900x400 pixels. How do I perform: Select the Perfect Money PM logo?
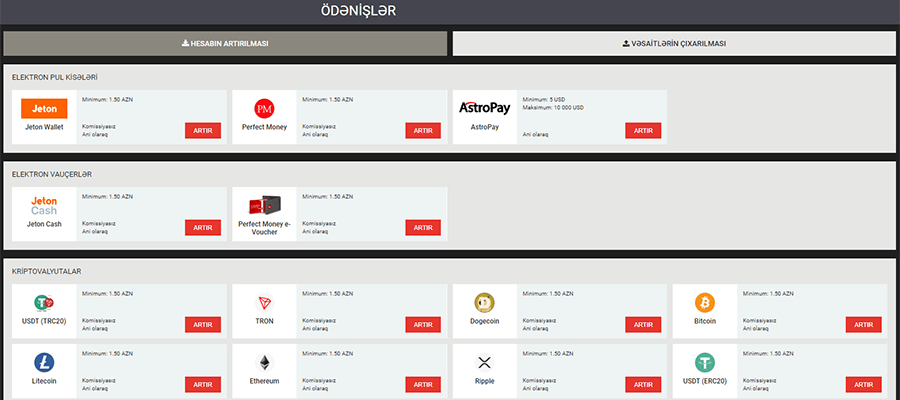click(264, 108)
